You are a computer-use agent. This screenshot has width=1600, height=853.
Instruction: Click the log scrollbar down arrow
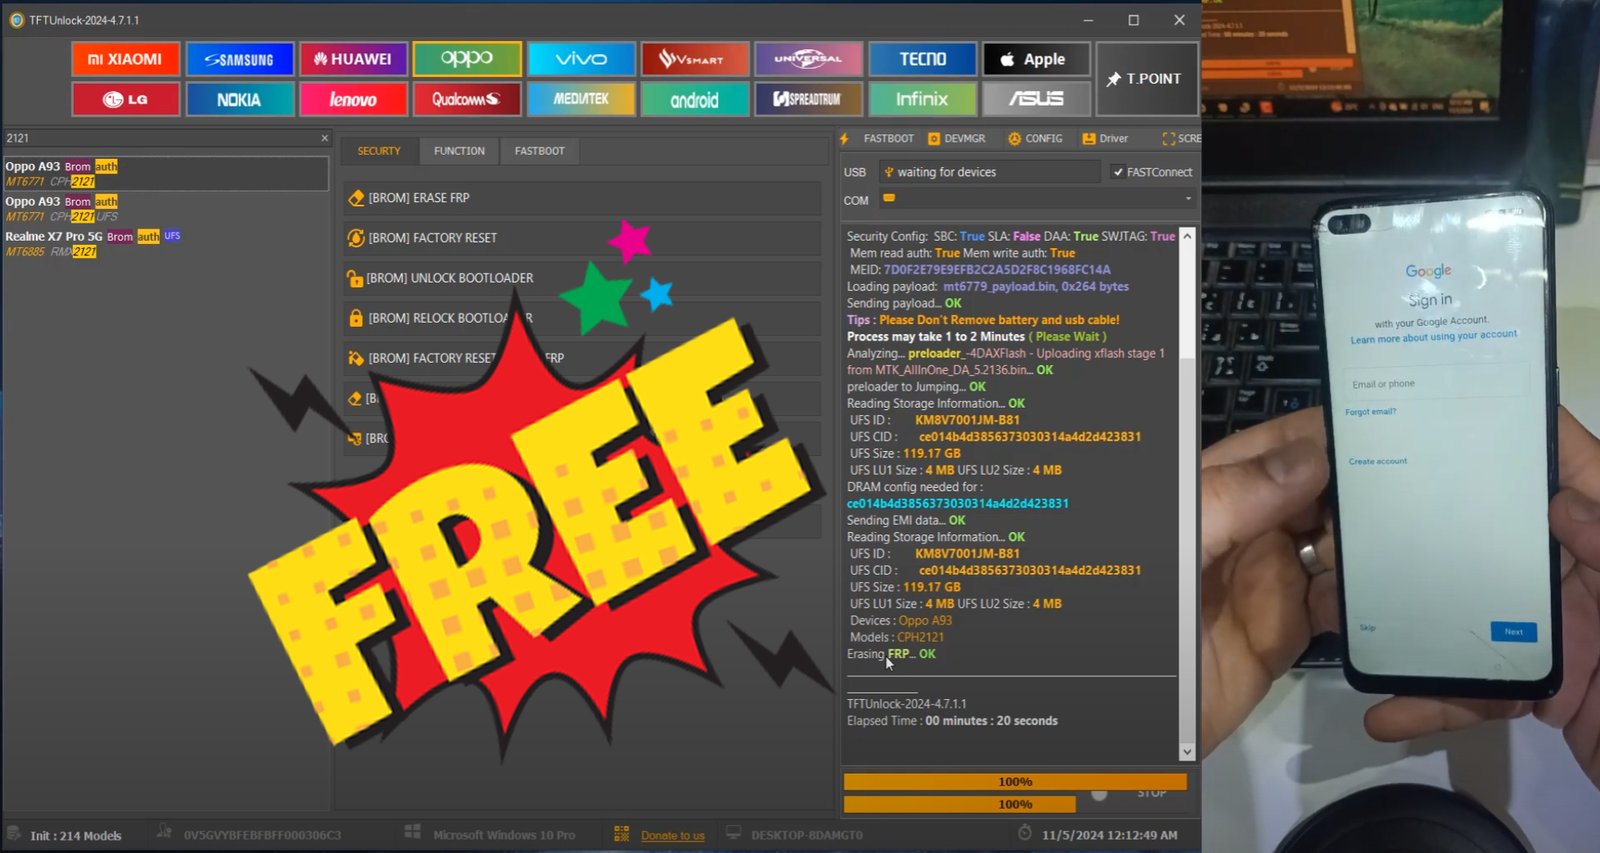[1187, 752]
